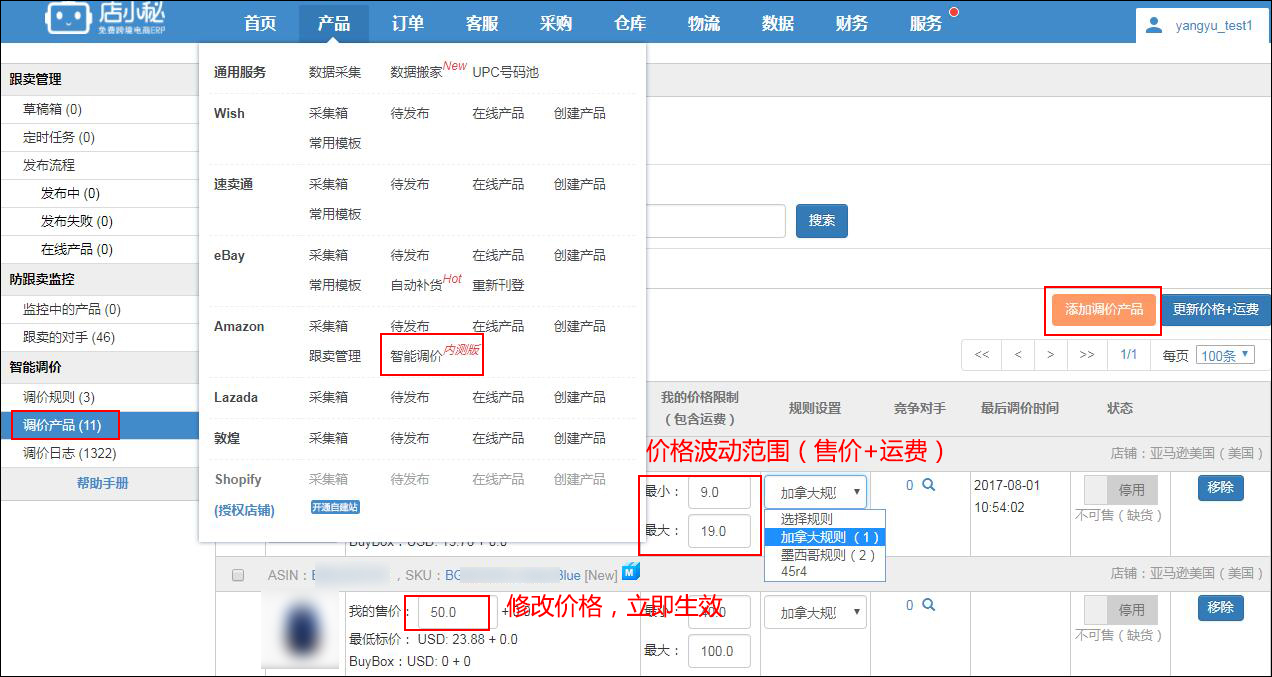Open 创建产品 in the Lazada row
Image resolution: width=1272 pixels, height=677 pixels.
[x=580, y=397]
